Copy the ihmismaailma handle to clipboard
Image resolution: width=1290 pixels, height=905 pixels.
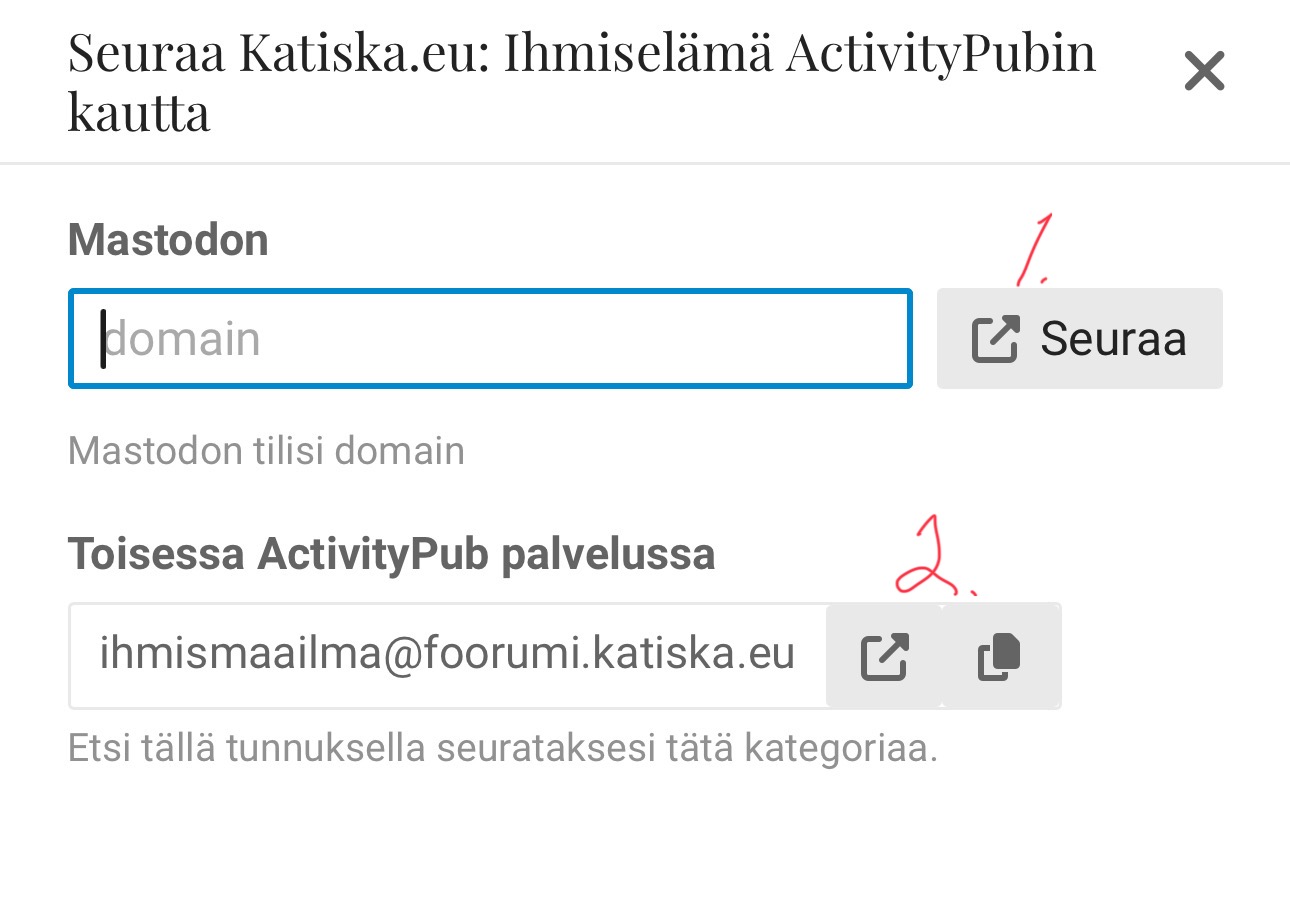[1000, 657]
